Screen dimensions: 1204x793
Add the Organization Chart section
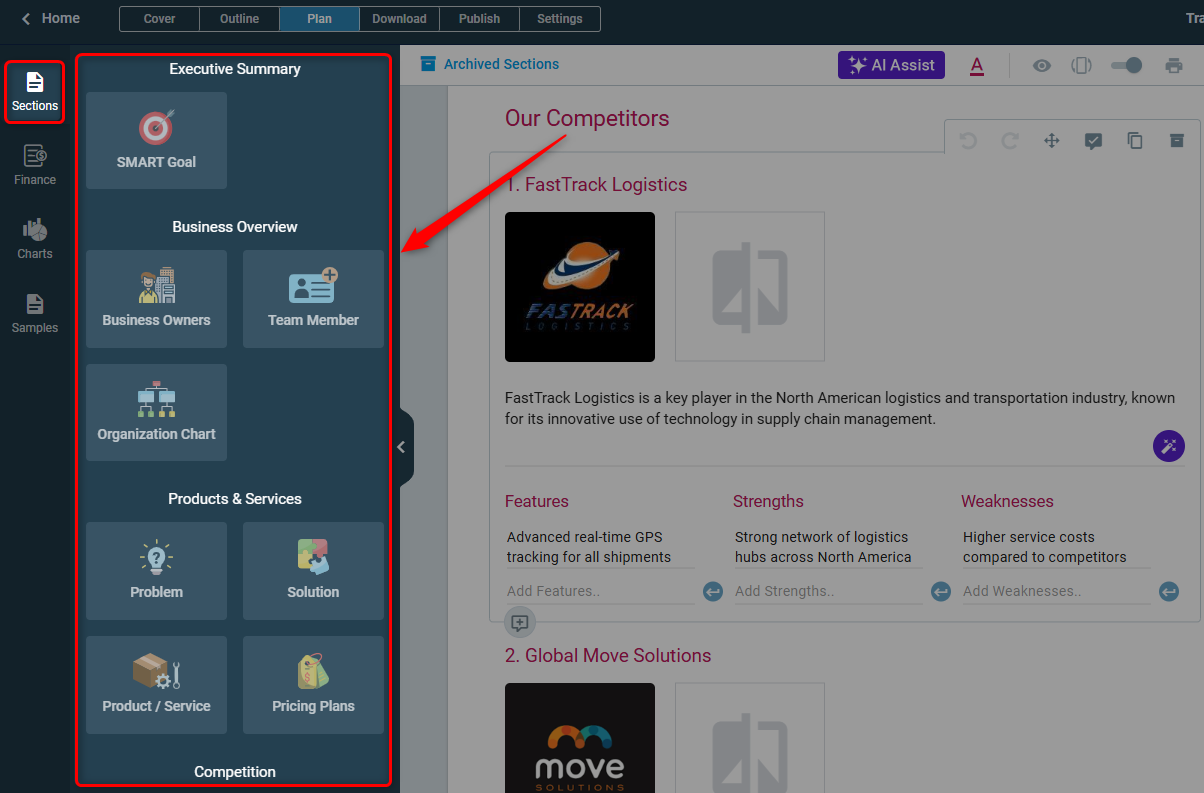coord(156,413)
